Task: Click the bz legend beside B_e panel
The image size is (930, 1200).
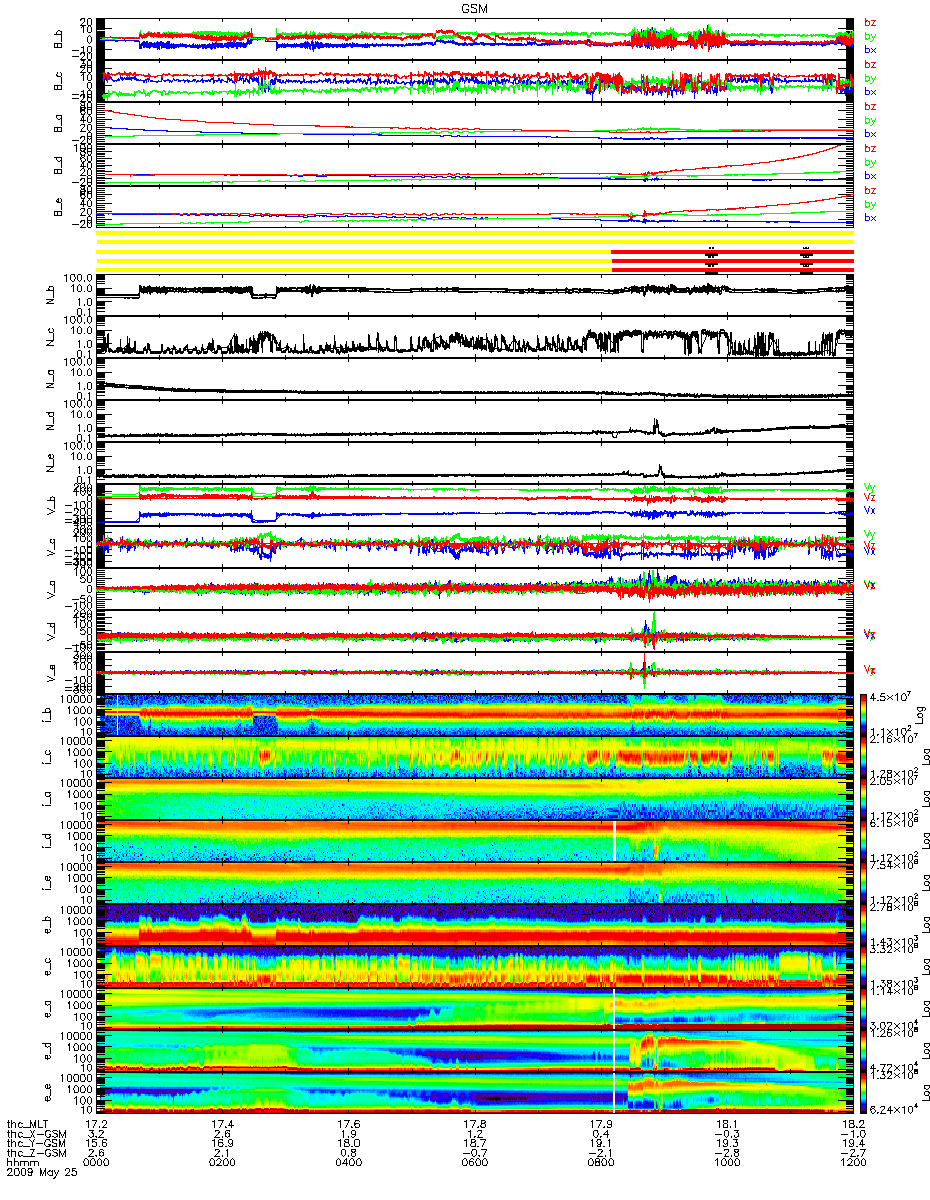Action: pos(870,190)
